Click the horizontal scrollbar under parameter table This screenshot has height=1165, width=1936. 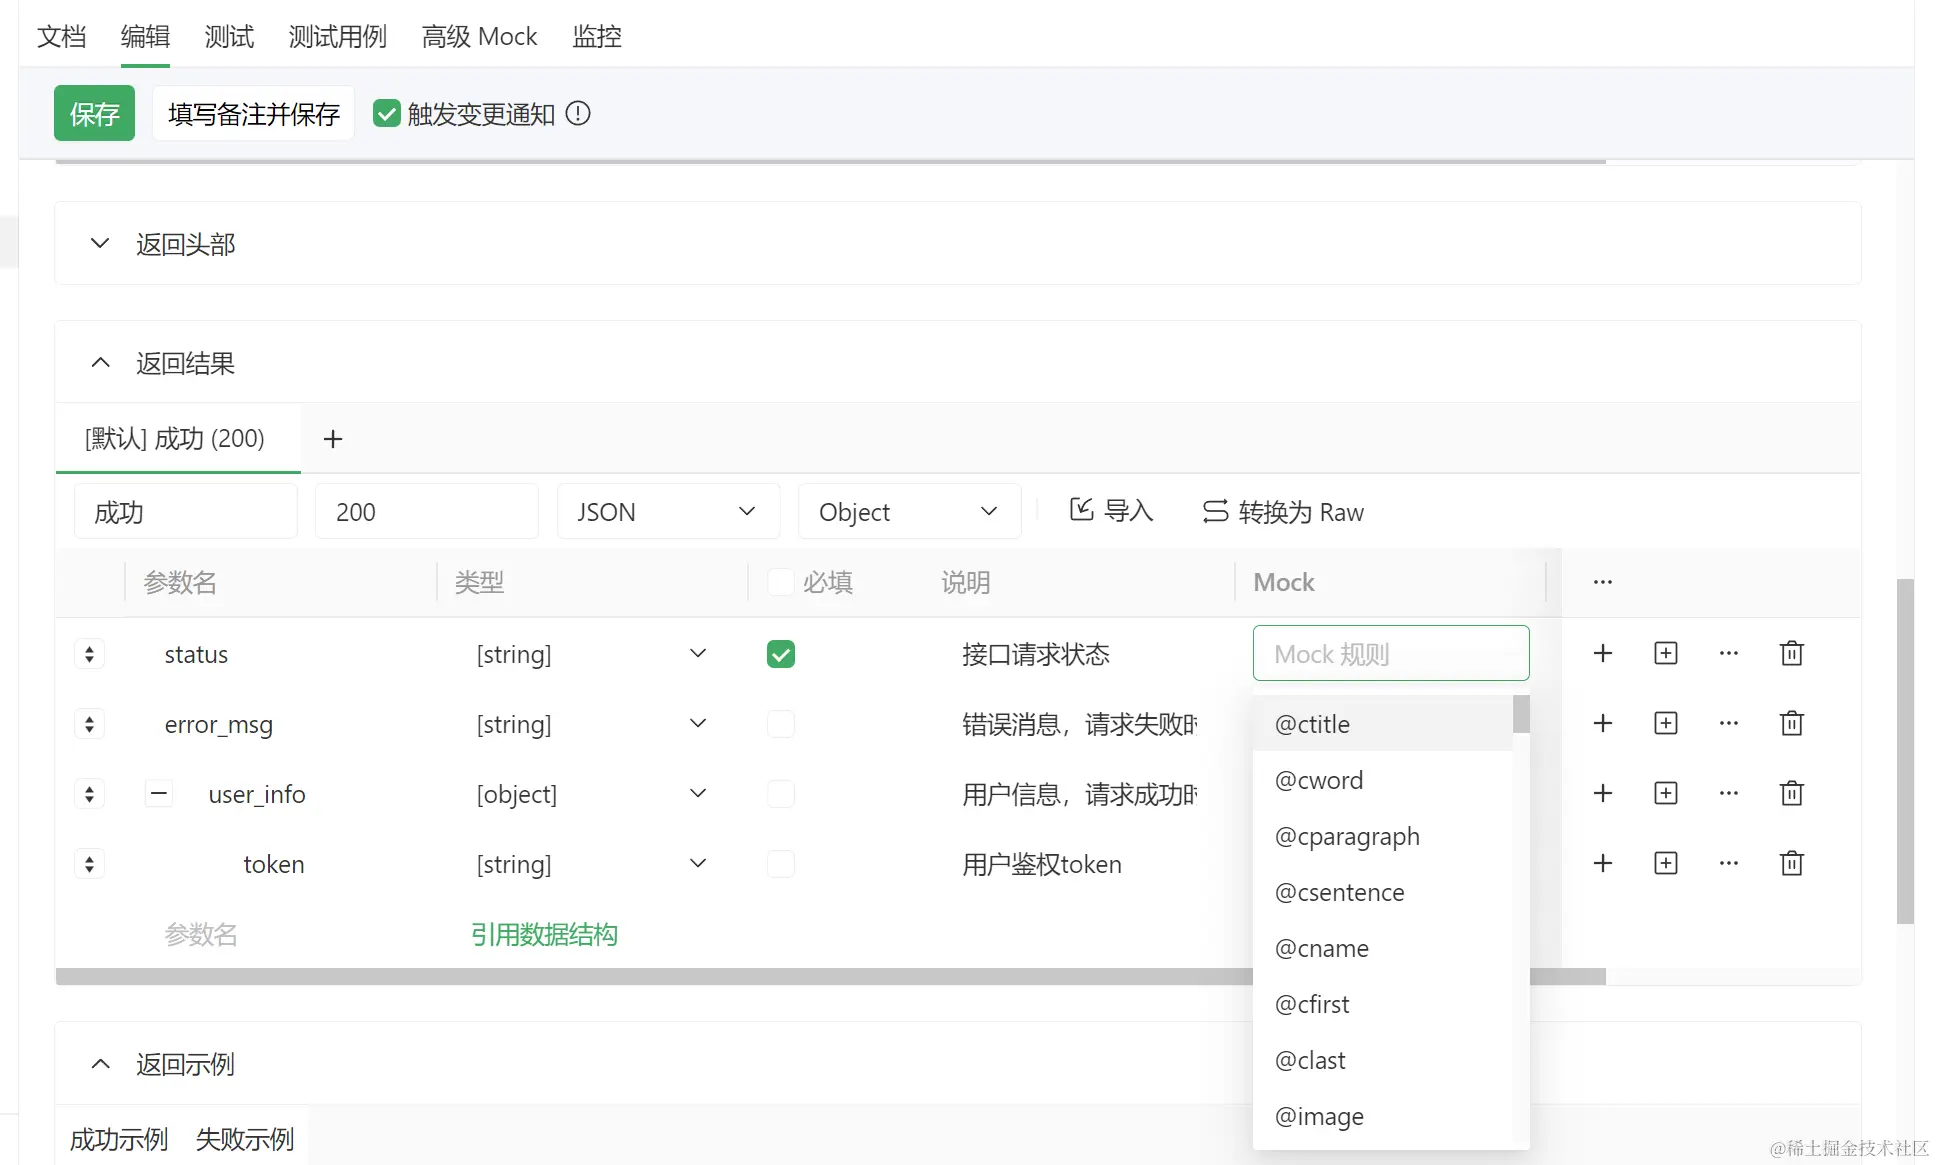[x=650, y=976]
